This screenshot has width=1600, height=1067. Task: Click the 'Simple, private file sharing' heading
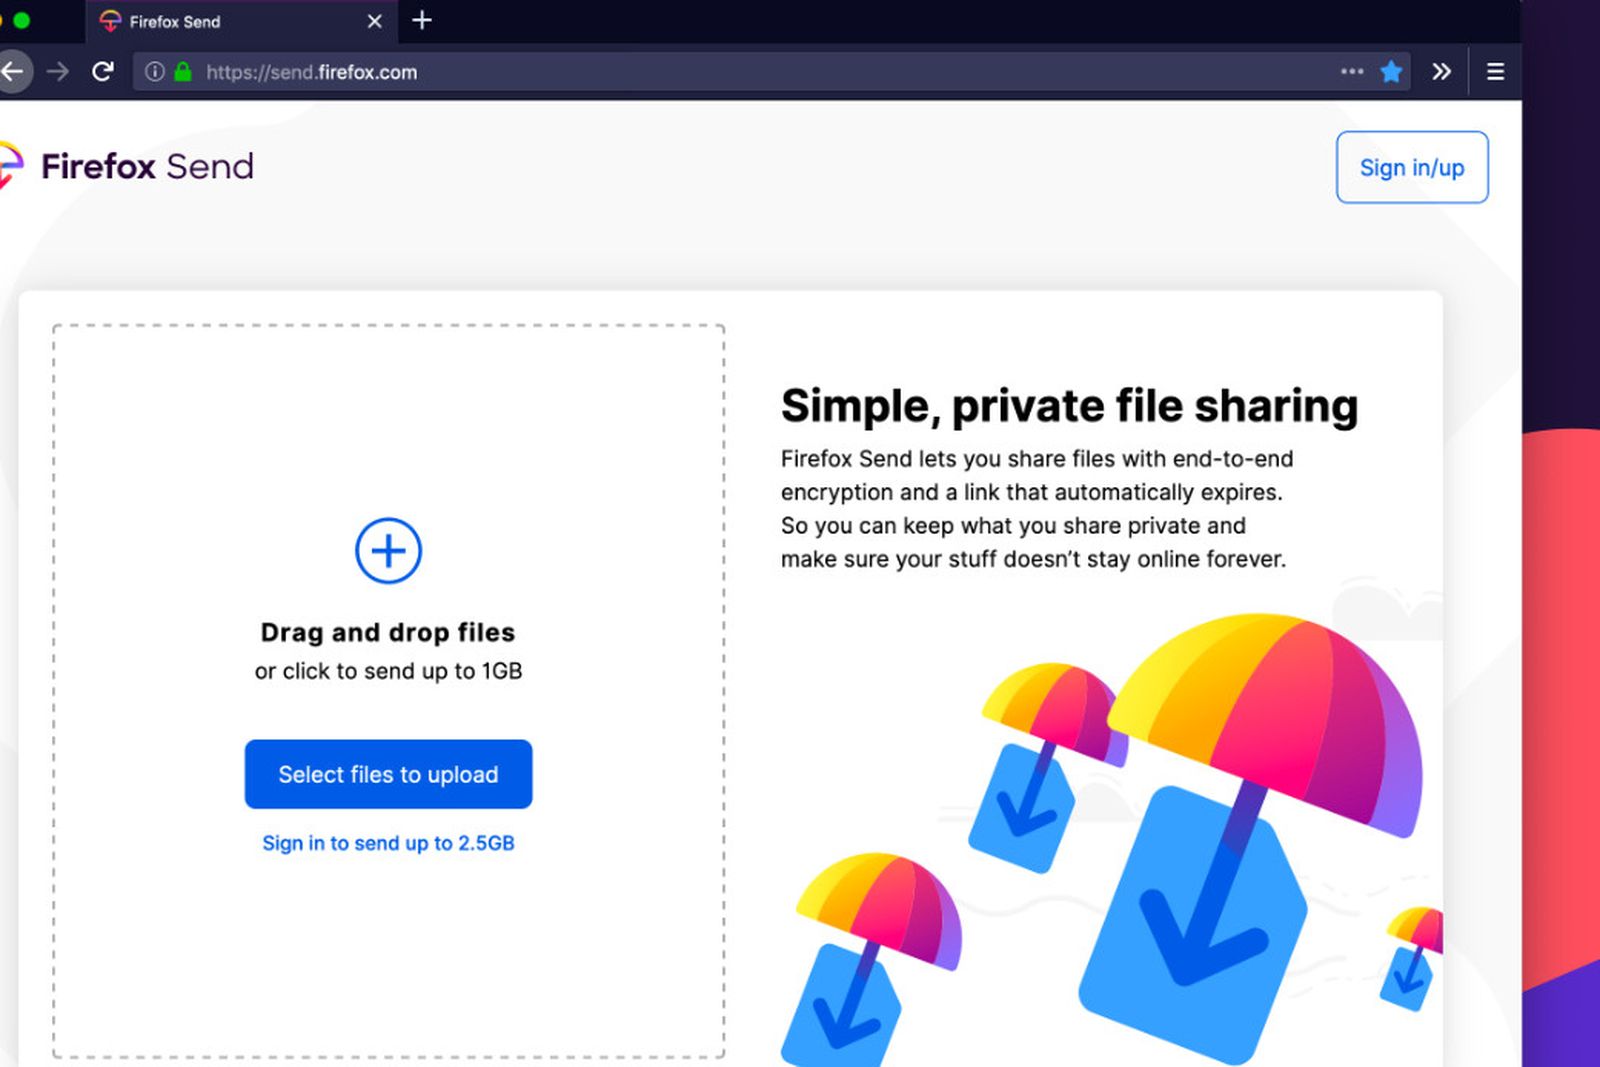click(1069, 406)
